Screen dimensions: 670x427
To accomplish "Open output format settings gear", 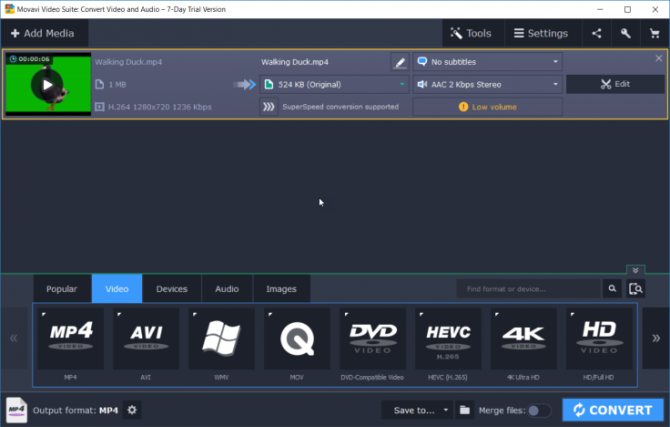I will pos(132,410).
